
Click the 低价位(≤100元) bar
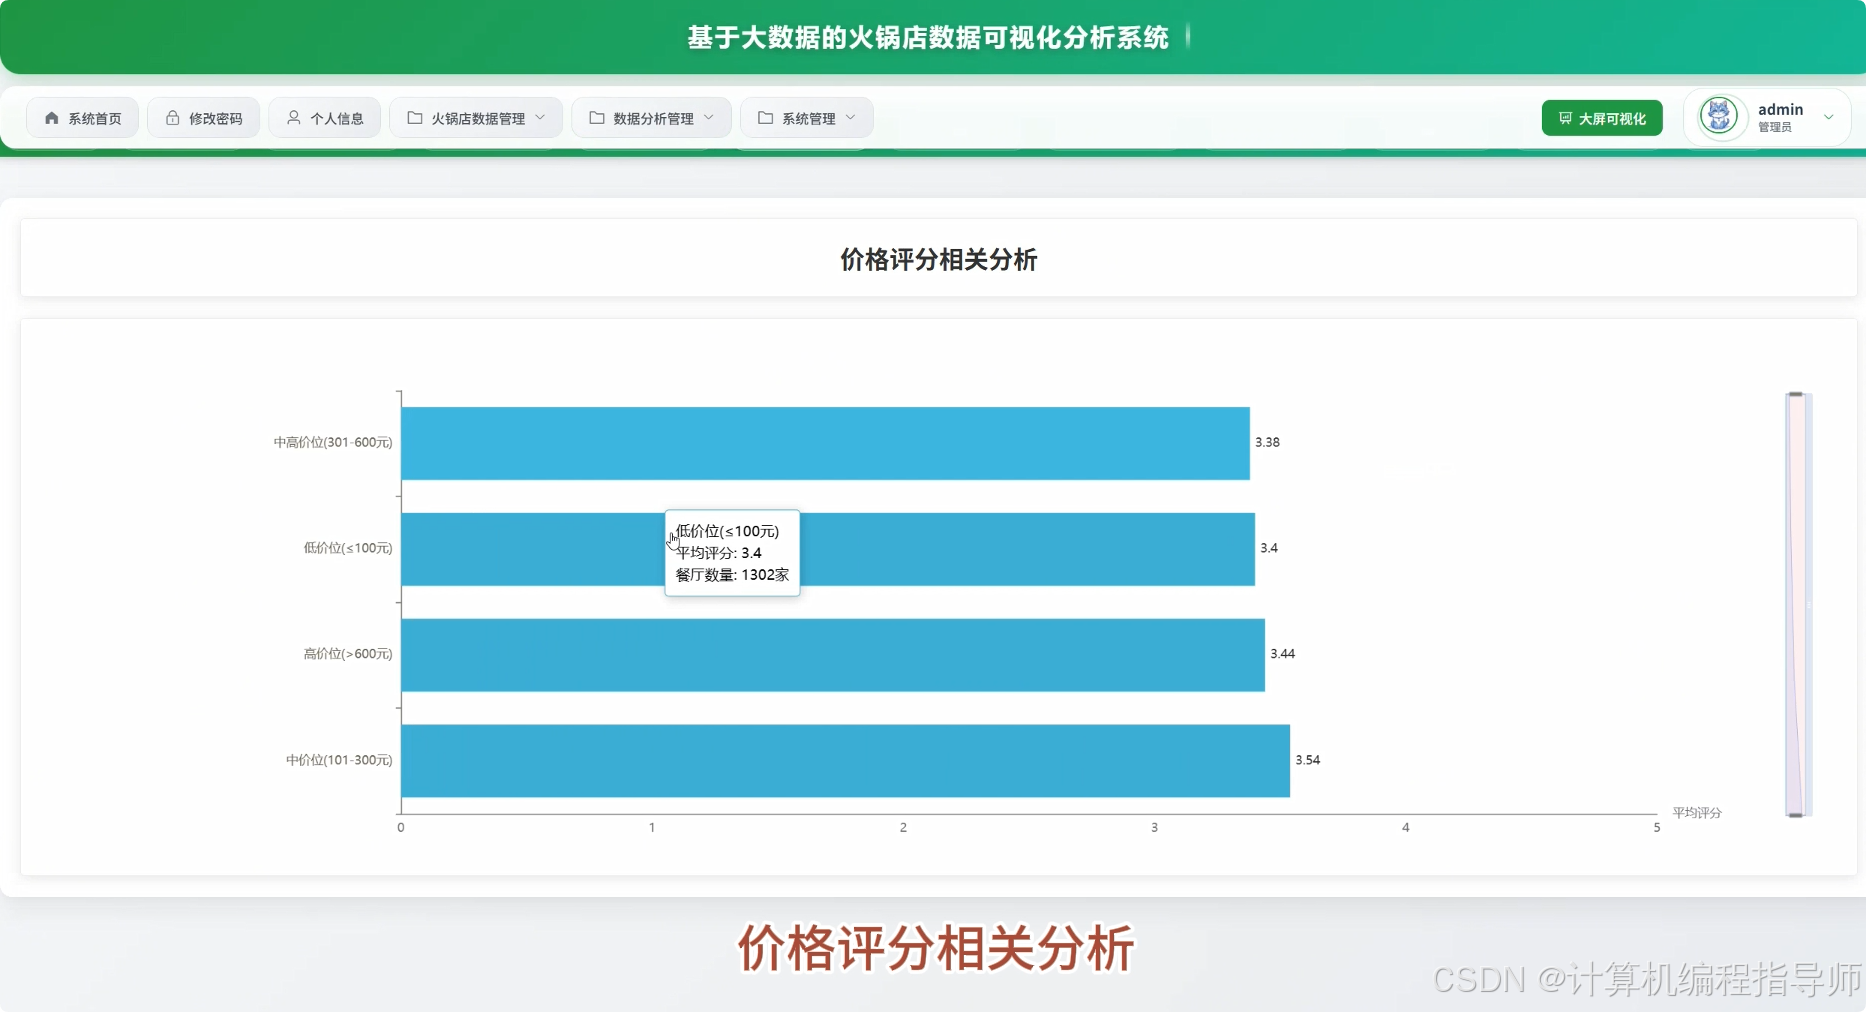tap(828, 549)
